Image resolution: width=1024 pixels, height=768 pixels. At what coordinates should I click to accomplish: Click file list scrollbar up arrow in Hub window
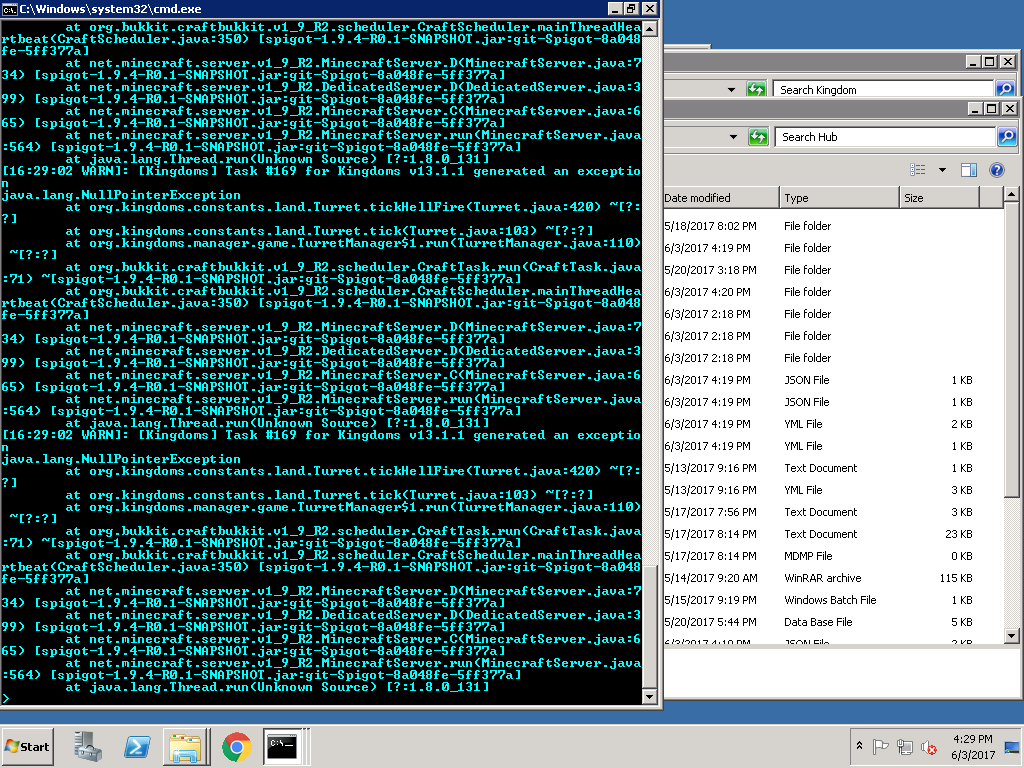[1011, 194]
